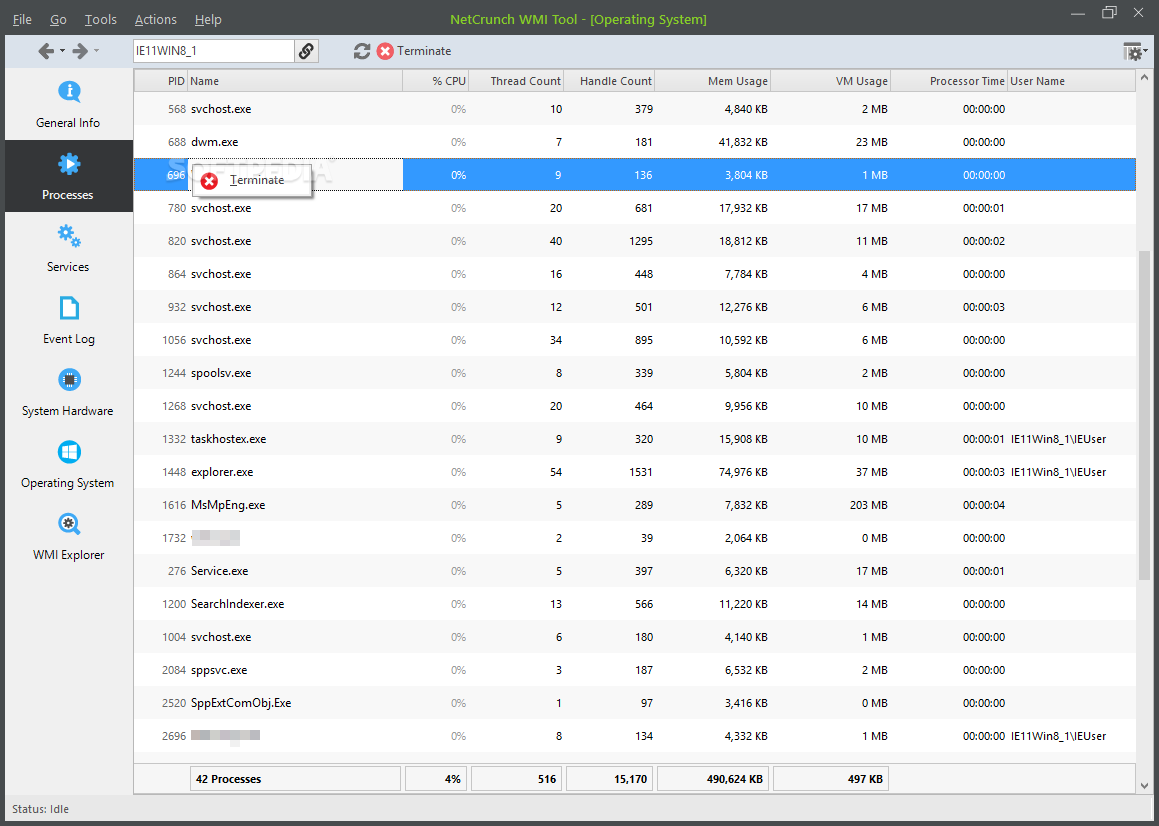Expand the forward history dropdown arrow
This screenshot has width=1159, height=826.
pos(96,51)
